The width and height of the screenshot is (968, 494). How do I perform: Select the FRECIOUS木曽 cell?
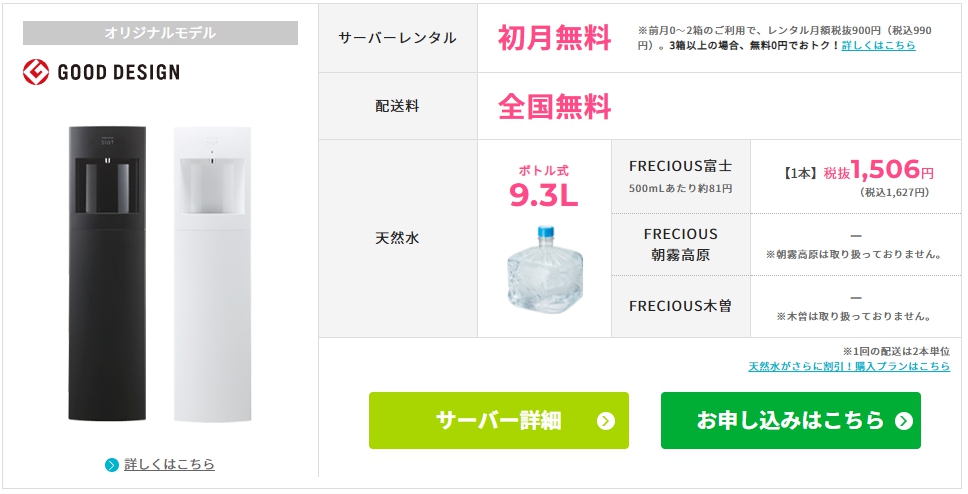[x=681, y=306]
